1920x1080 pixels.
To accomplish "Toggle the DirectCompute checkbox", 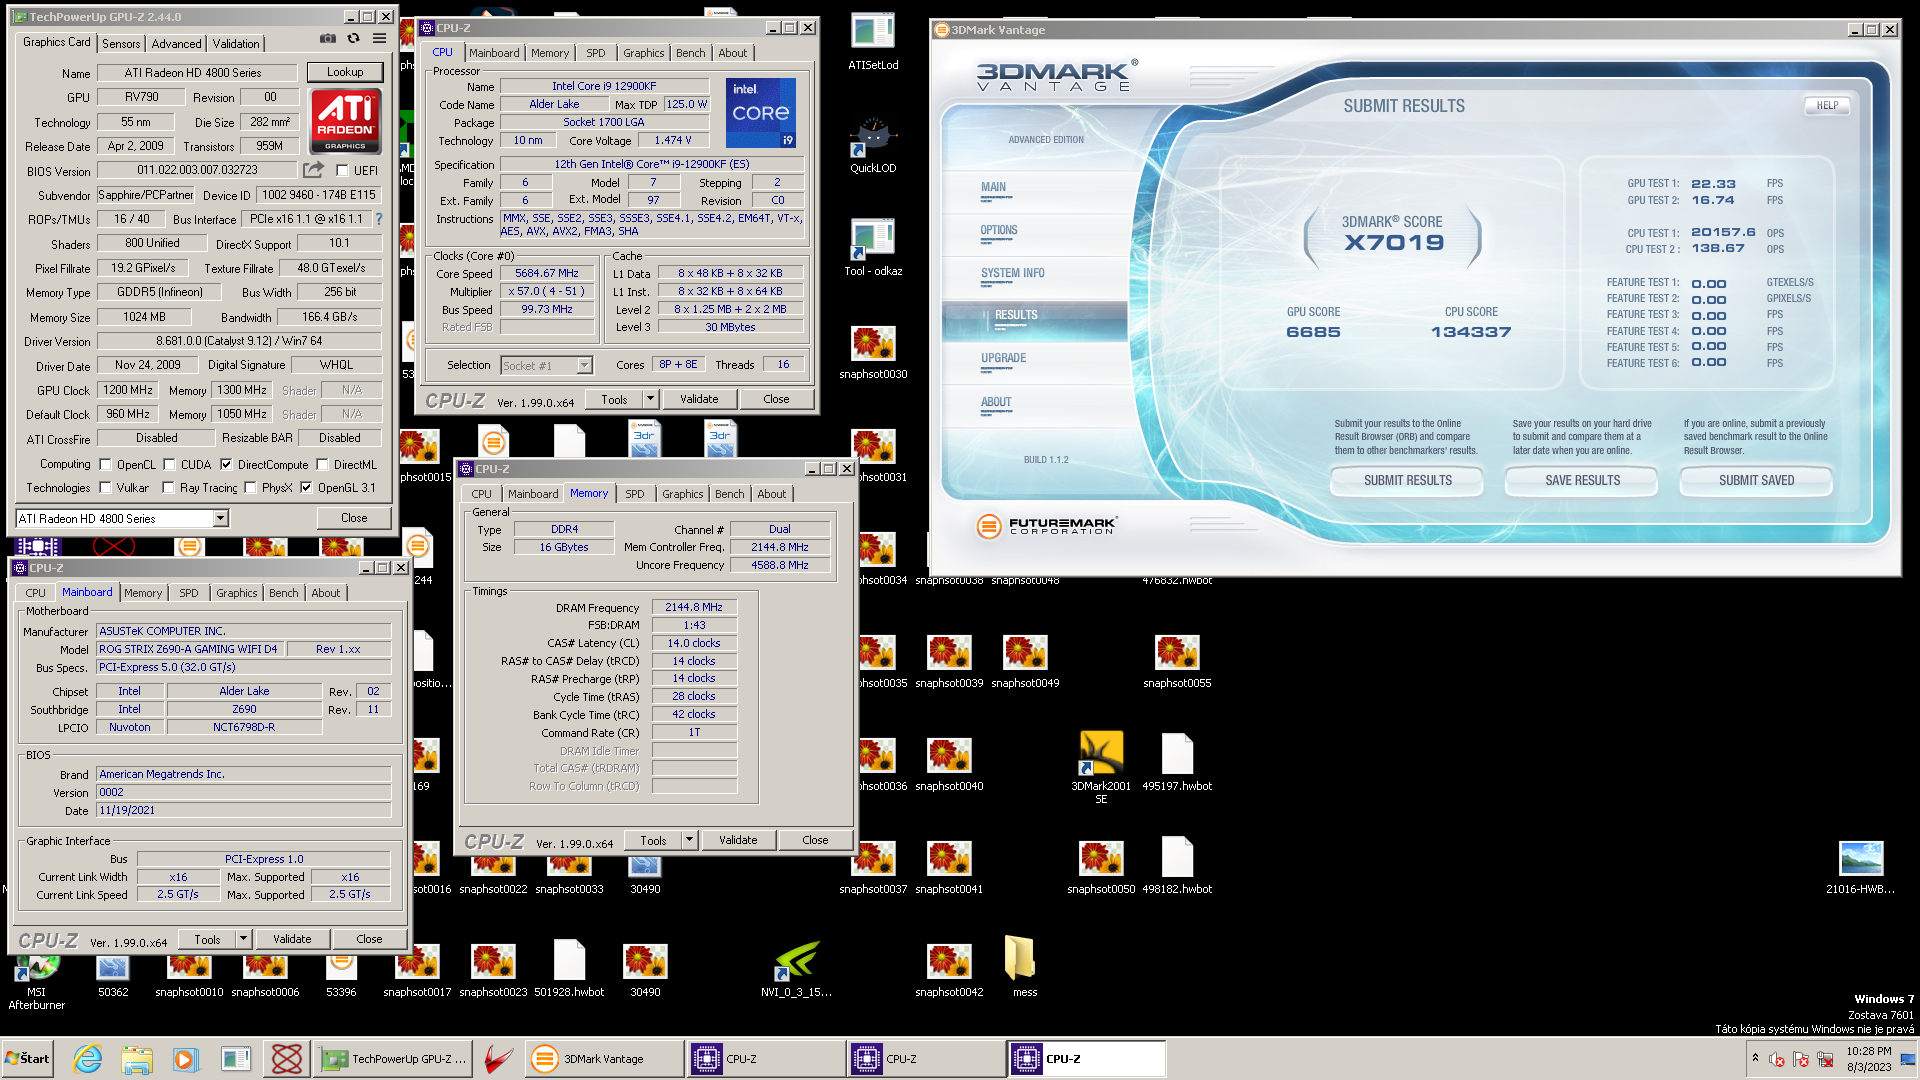I will pos(226,465).
